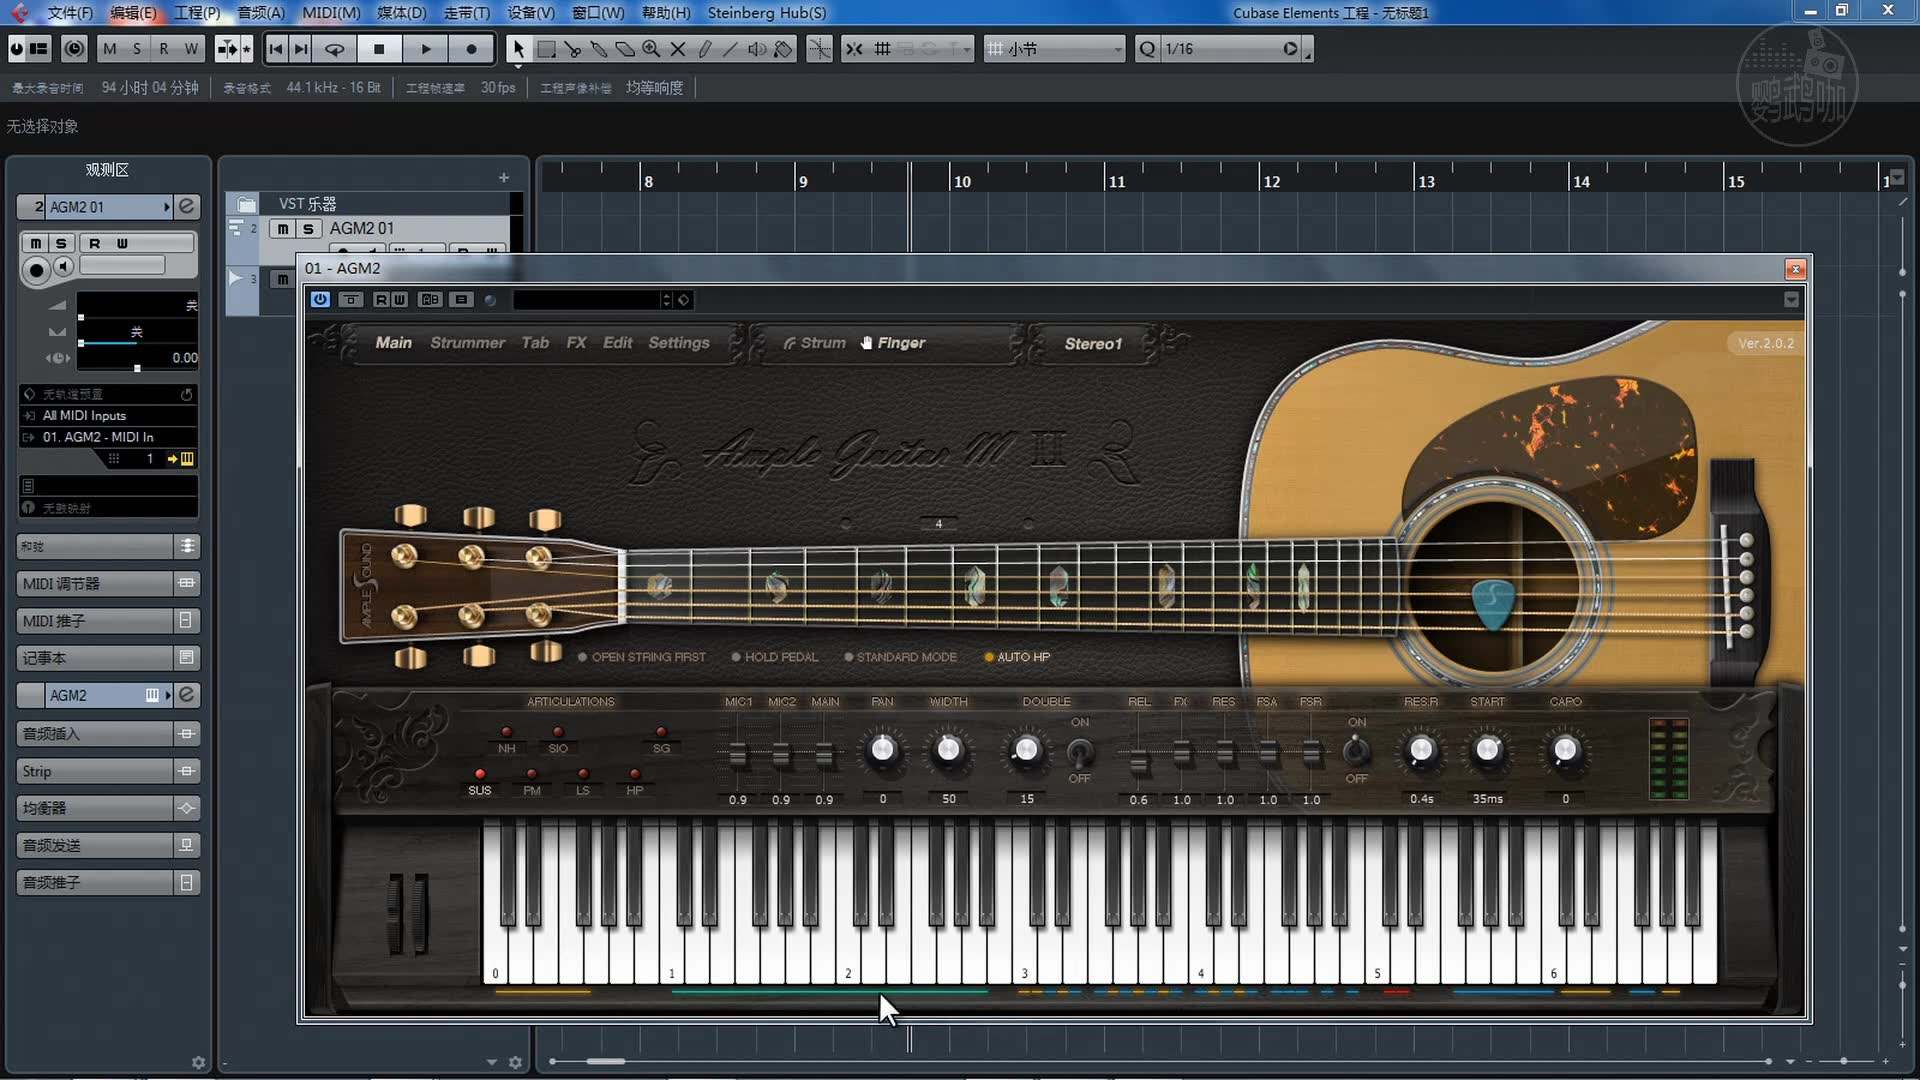Toggle the AUTO HP option
The image size is (1920, 1080).
coord(1017,657)
